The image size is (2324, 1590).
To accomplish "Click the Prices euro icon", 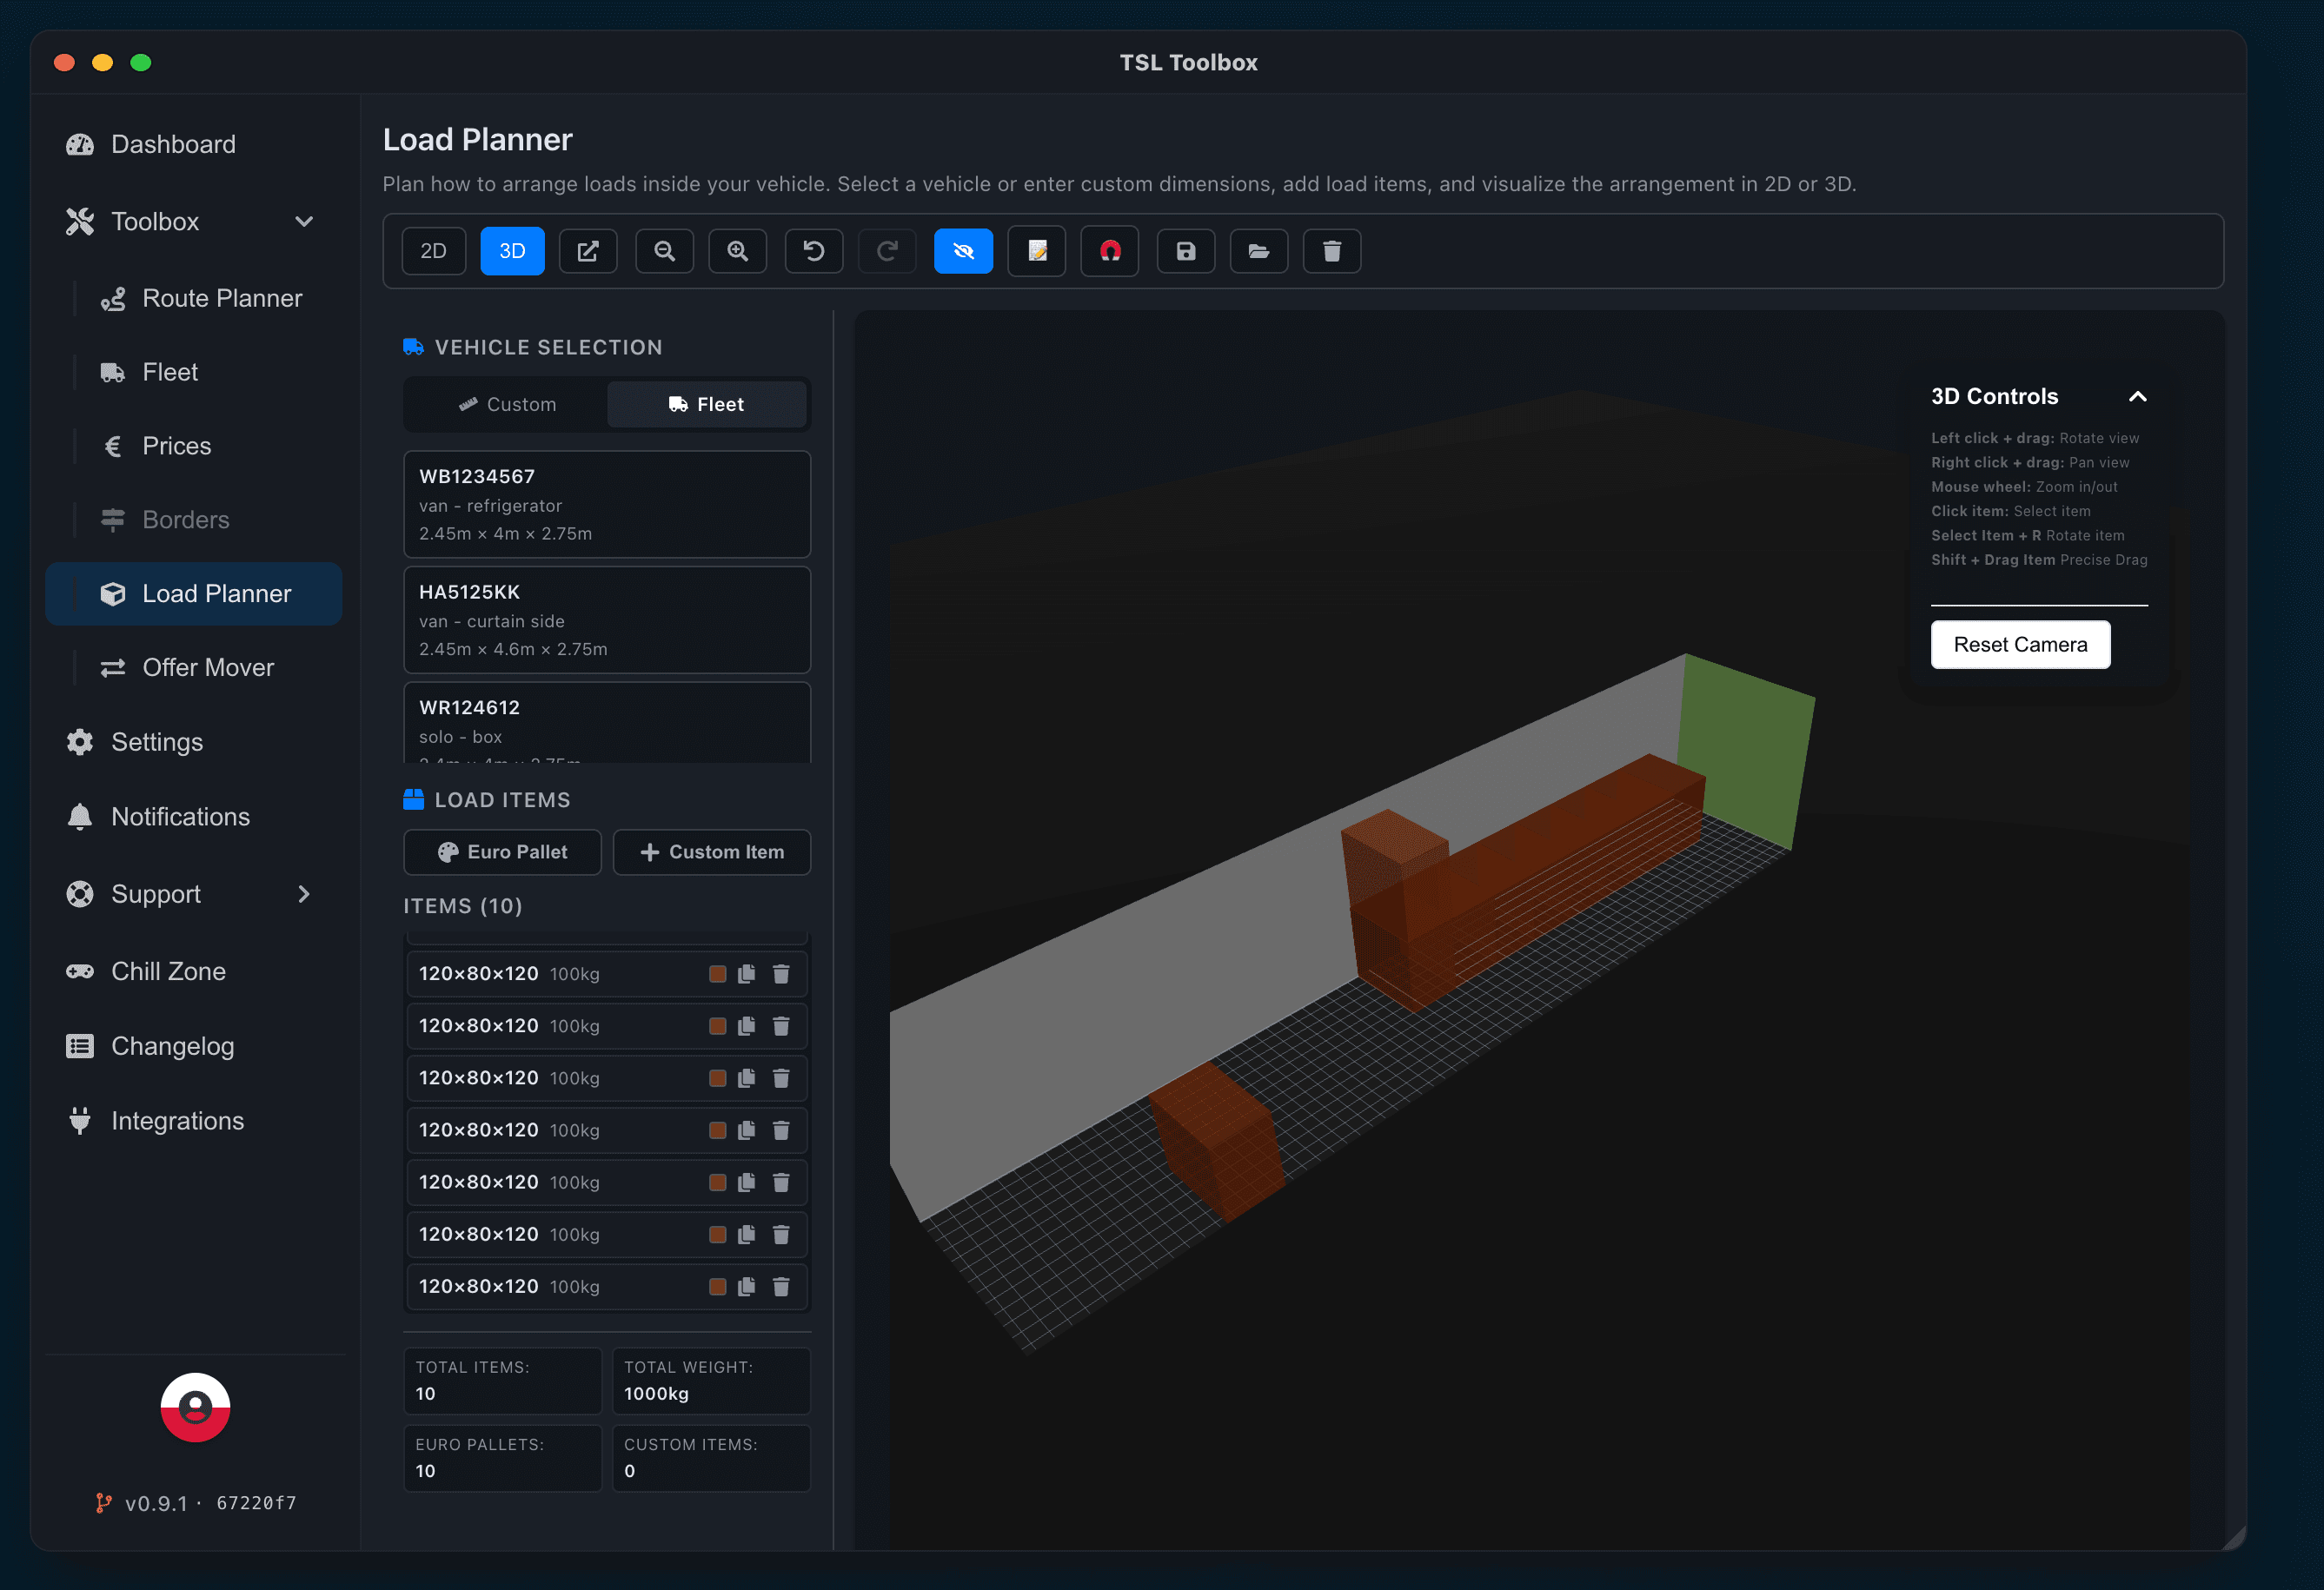I will tap(113, 446).
